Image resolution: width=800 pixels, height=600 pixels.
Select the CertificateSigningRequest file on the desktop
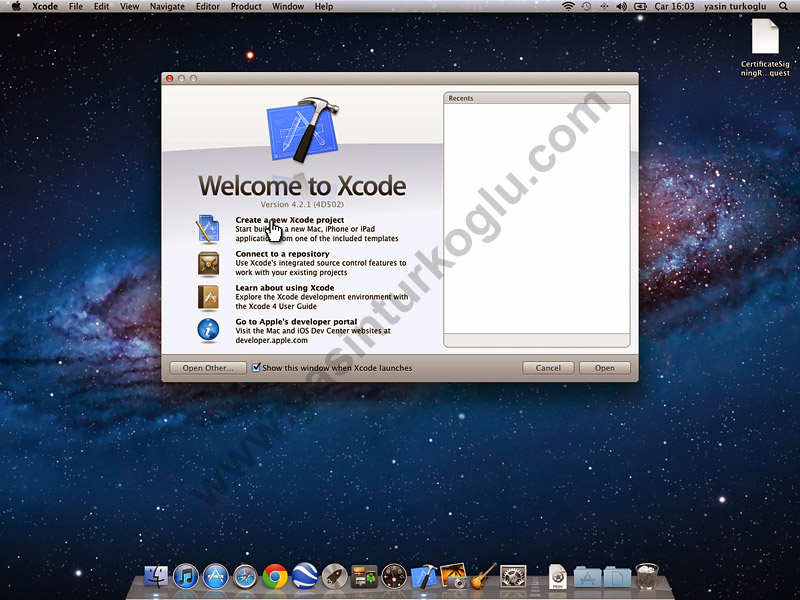click(765, 47)
